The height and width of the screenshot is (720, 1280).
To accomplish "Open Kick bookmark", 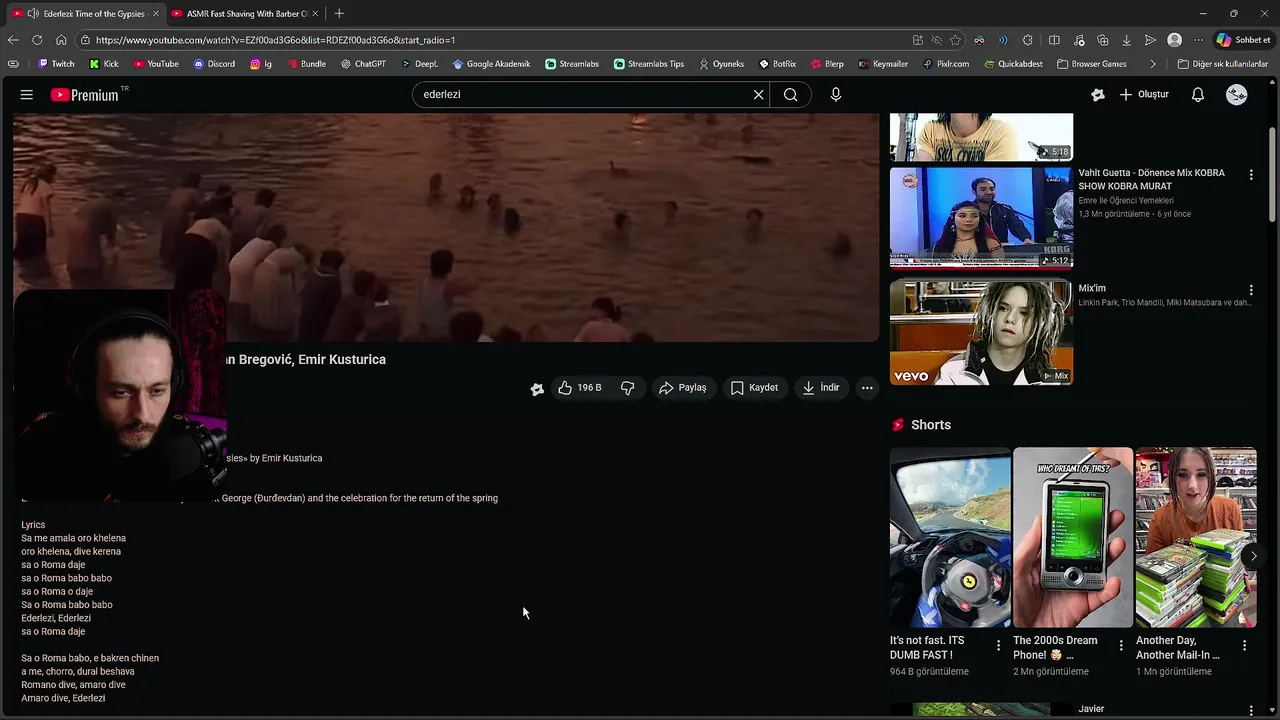I will (x=104, y=64).
